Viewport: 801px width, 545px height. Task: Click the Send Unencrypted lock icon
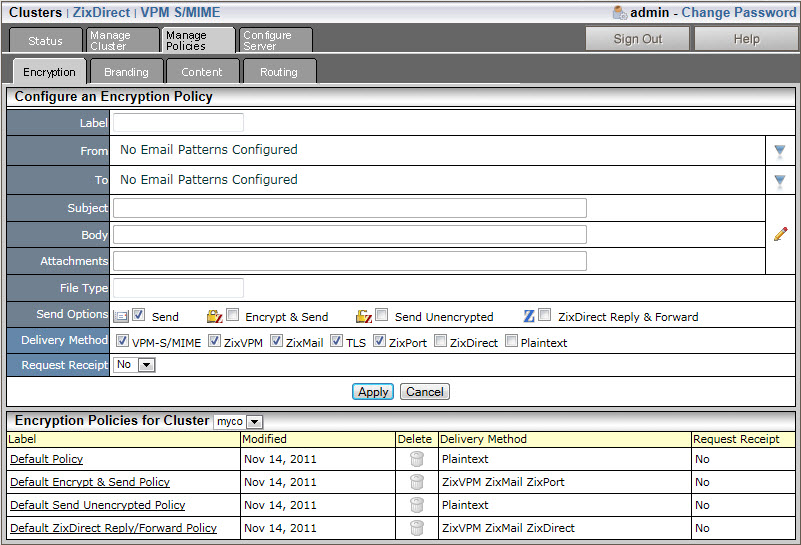tap(364, 316)
